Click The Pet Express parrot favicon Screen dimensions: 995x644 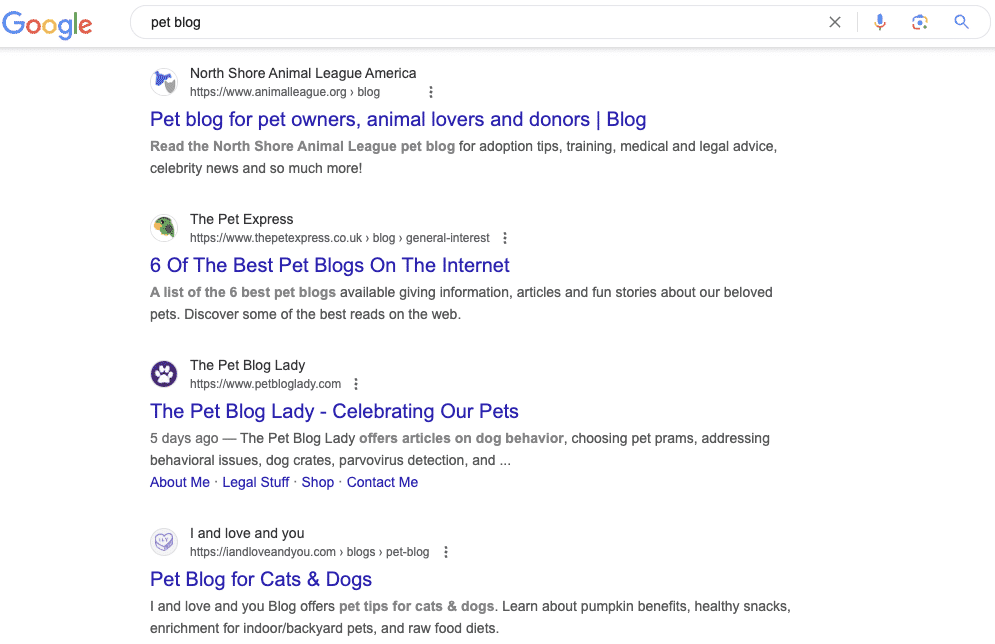(164, 228)
